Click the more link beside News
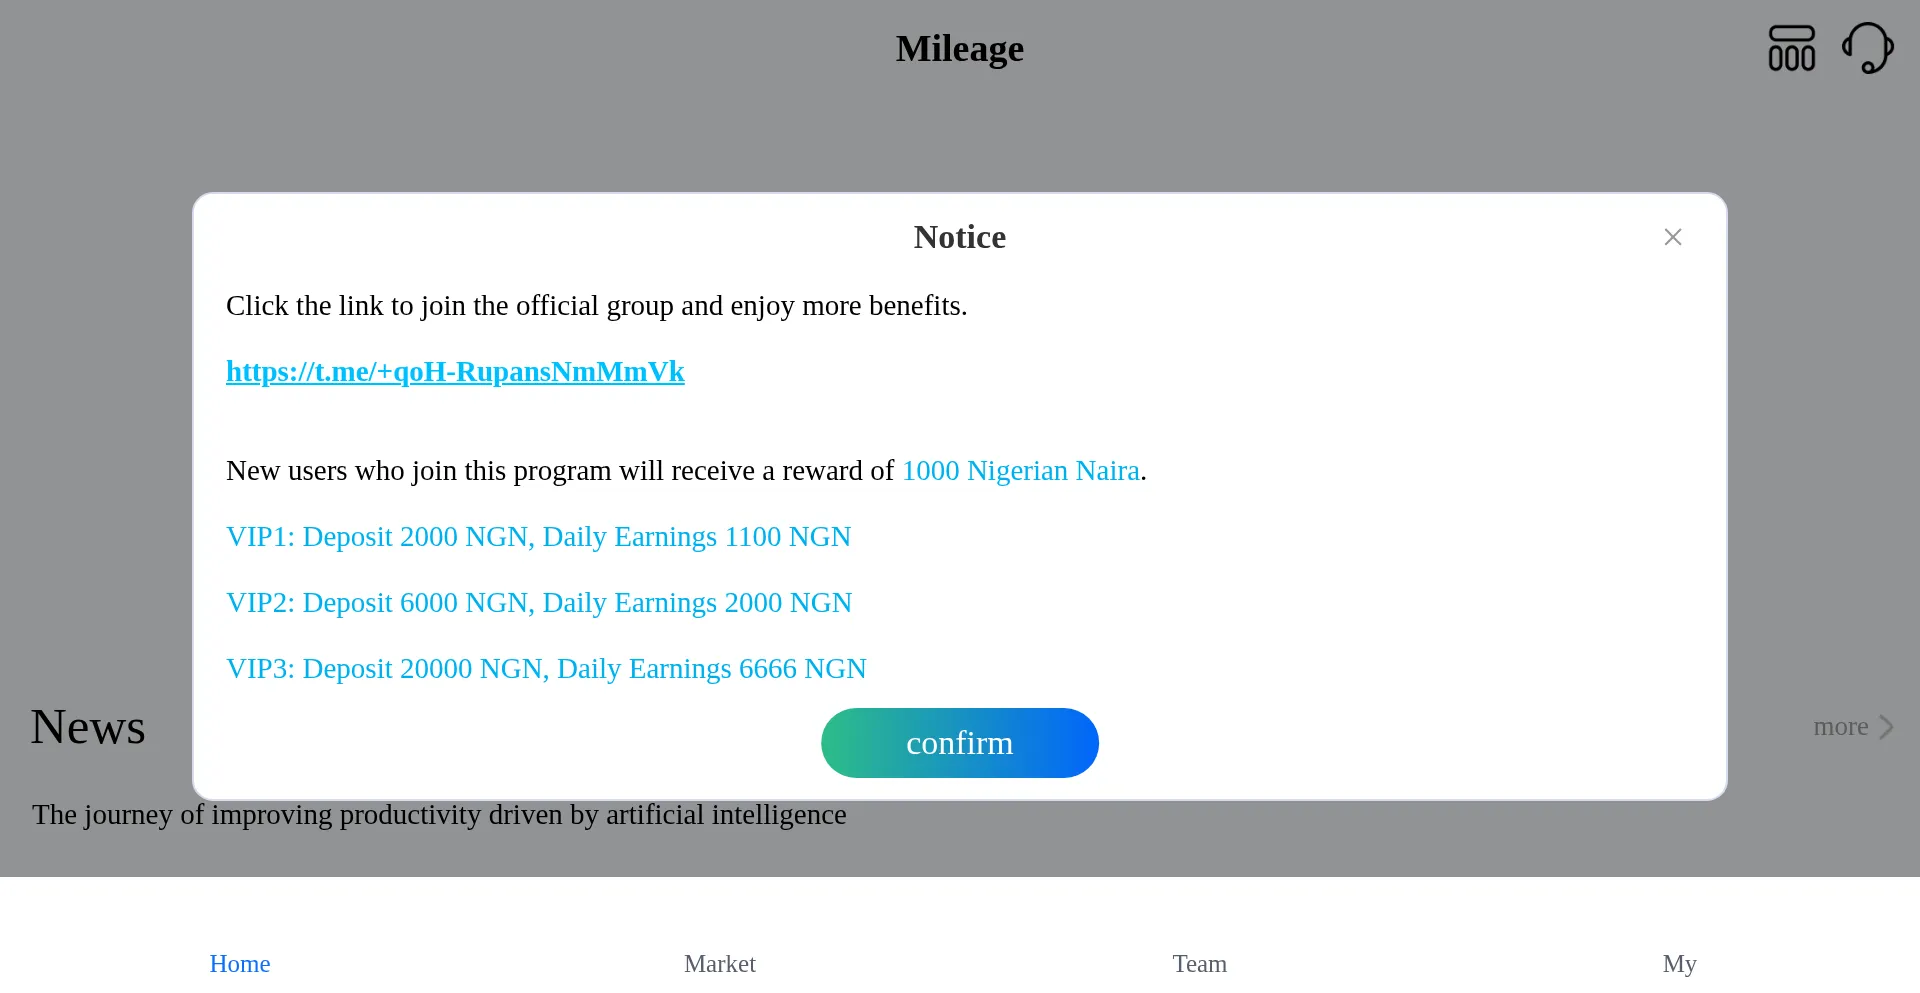The height and width of the screenshot is (993, 1920). [1840, 727]
